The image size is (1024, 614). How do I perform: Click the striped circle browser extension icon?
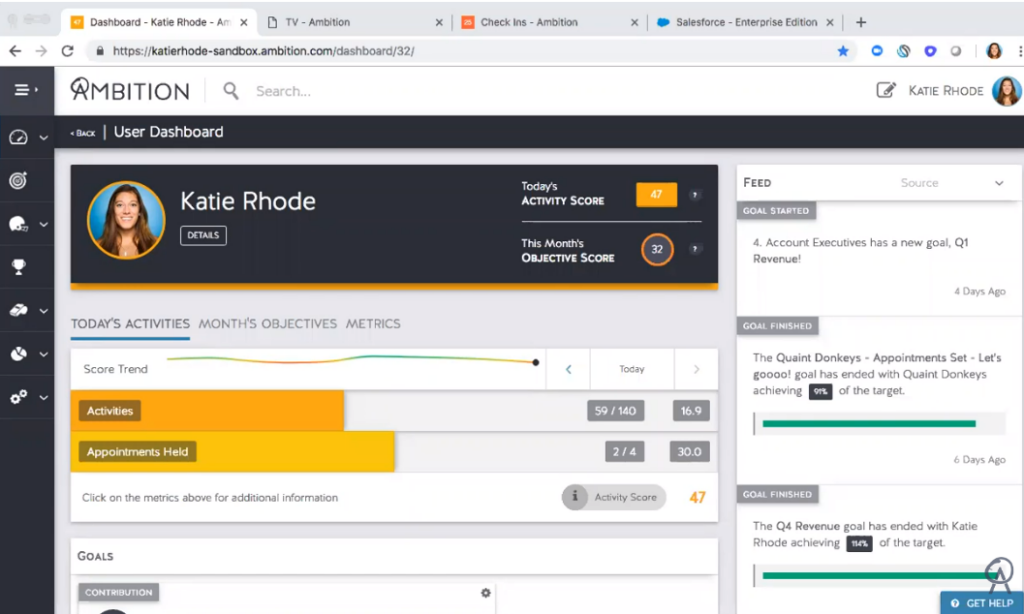point(904,51)
